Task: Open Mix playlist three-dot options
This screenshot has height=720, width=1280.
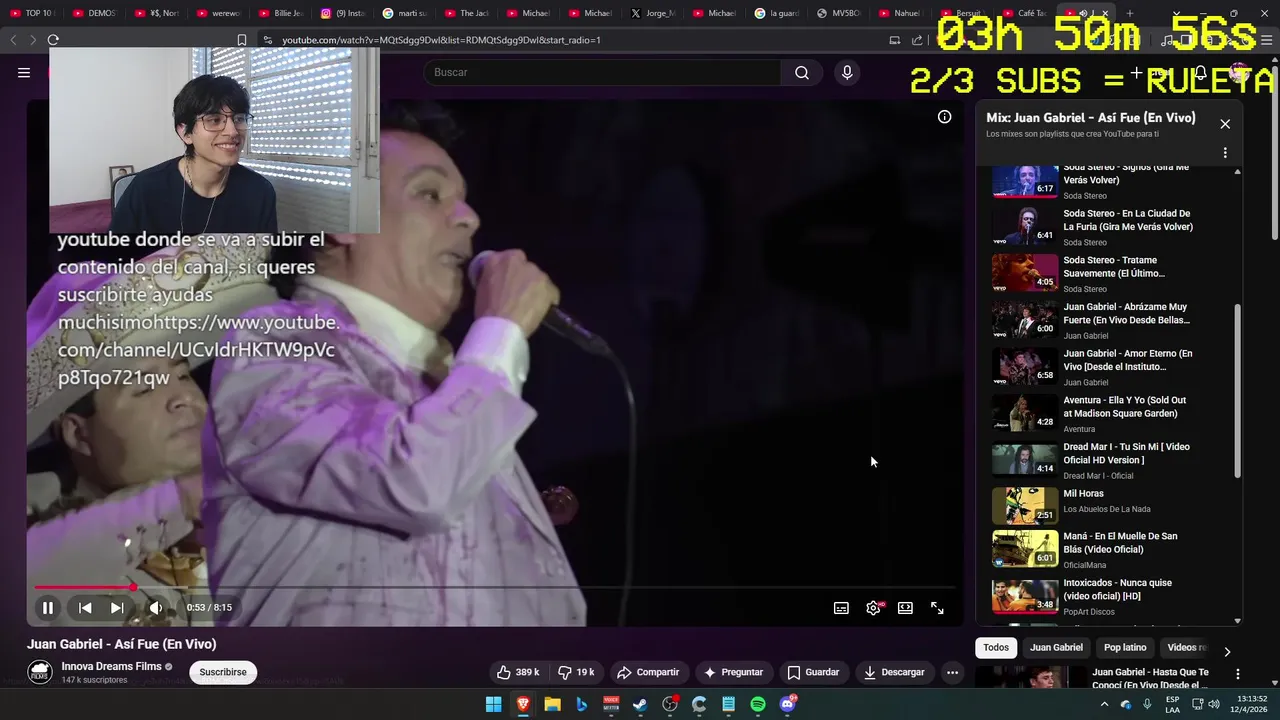Action: point(1225,153)
